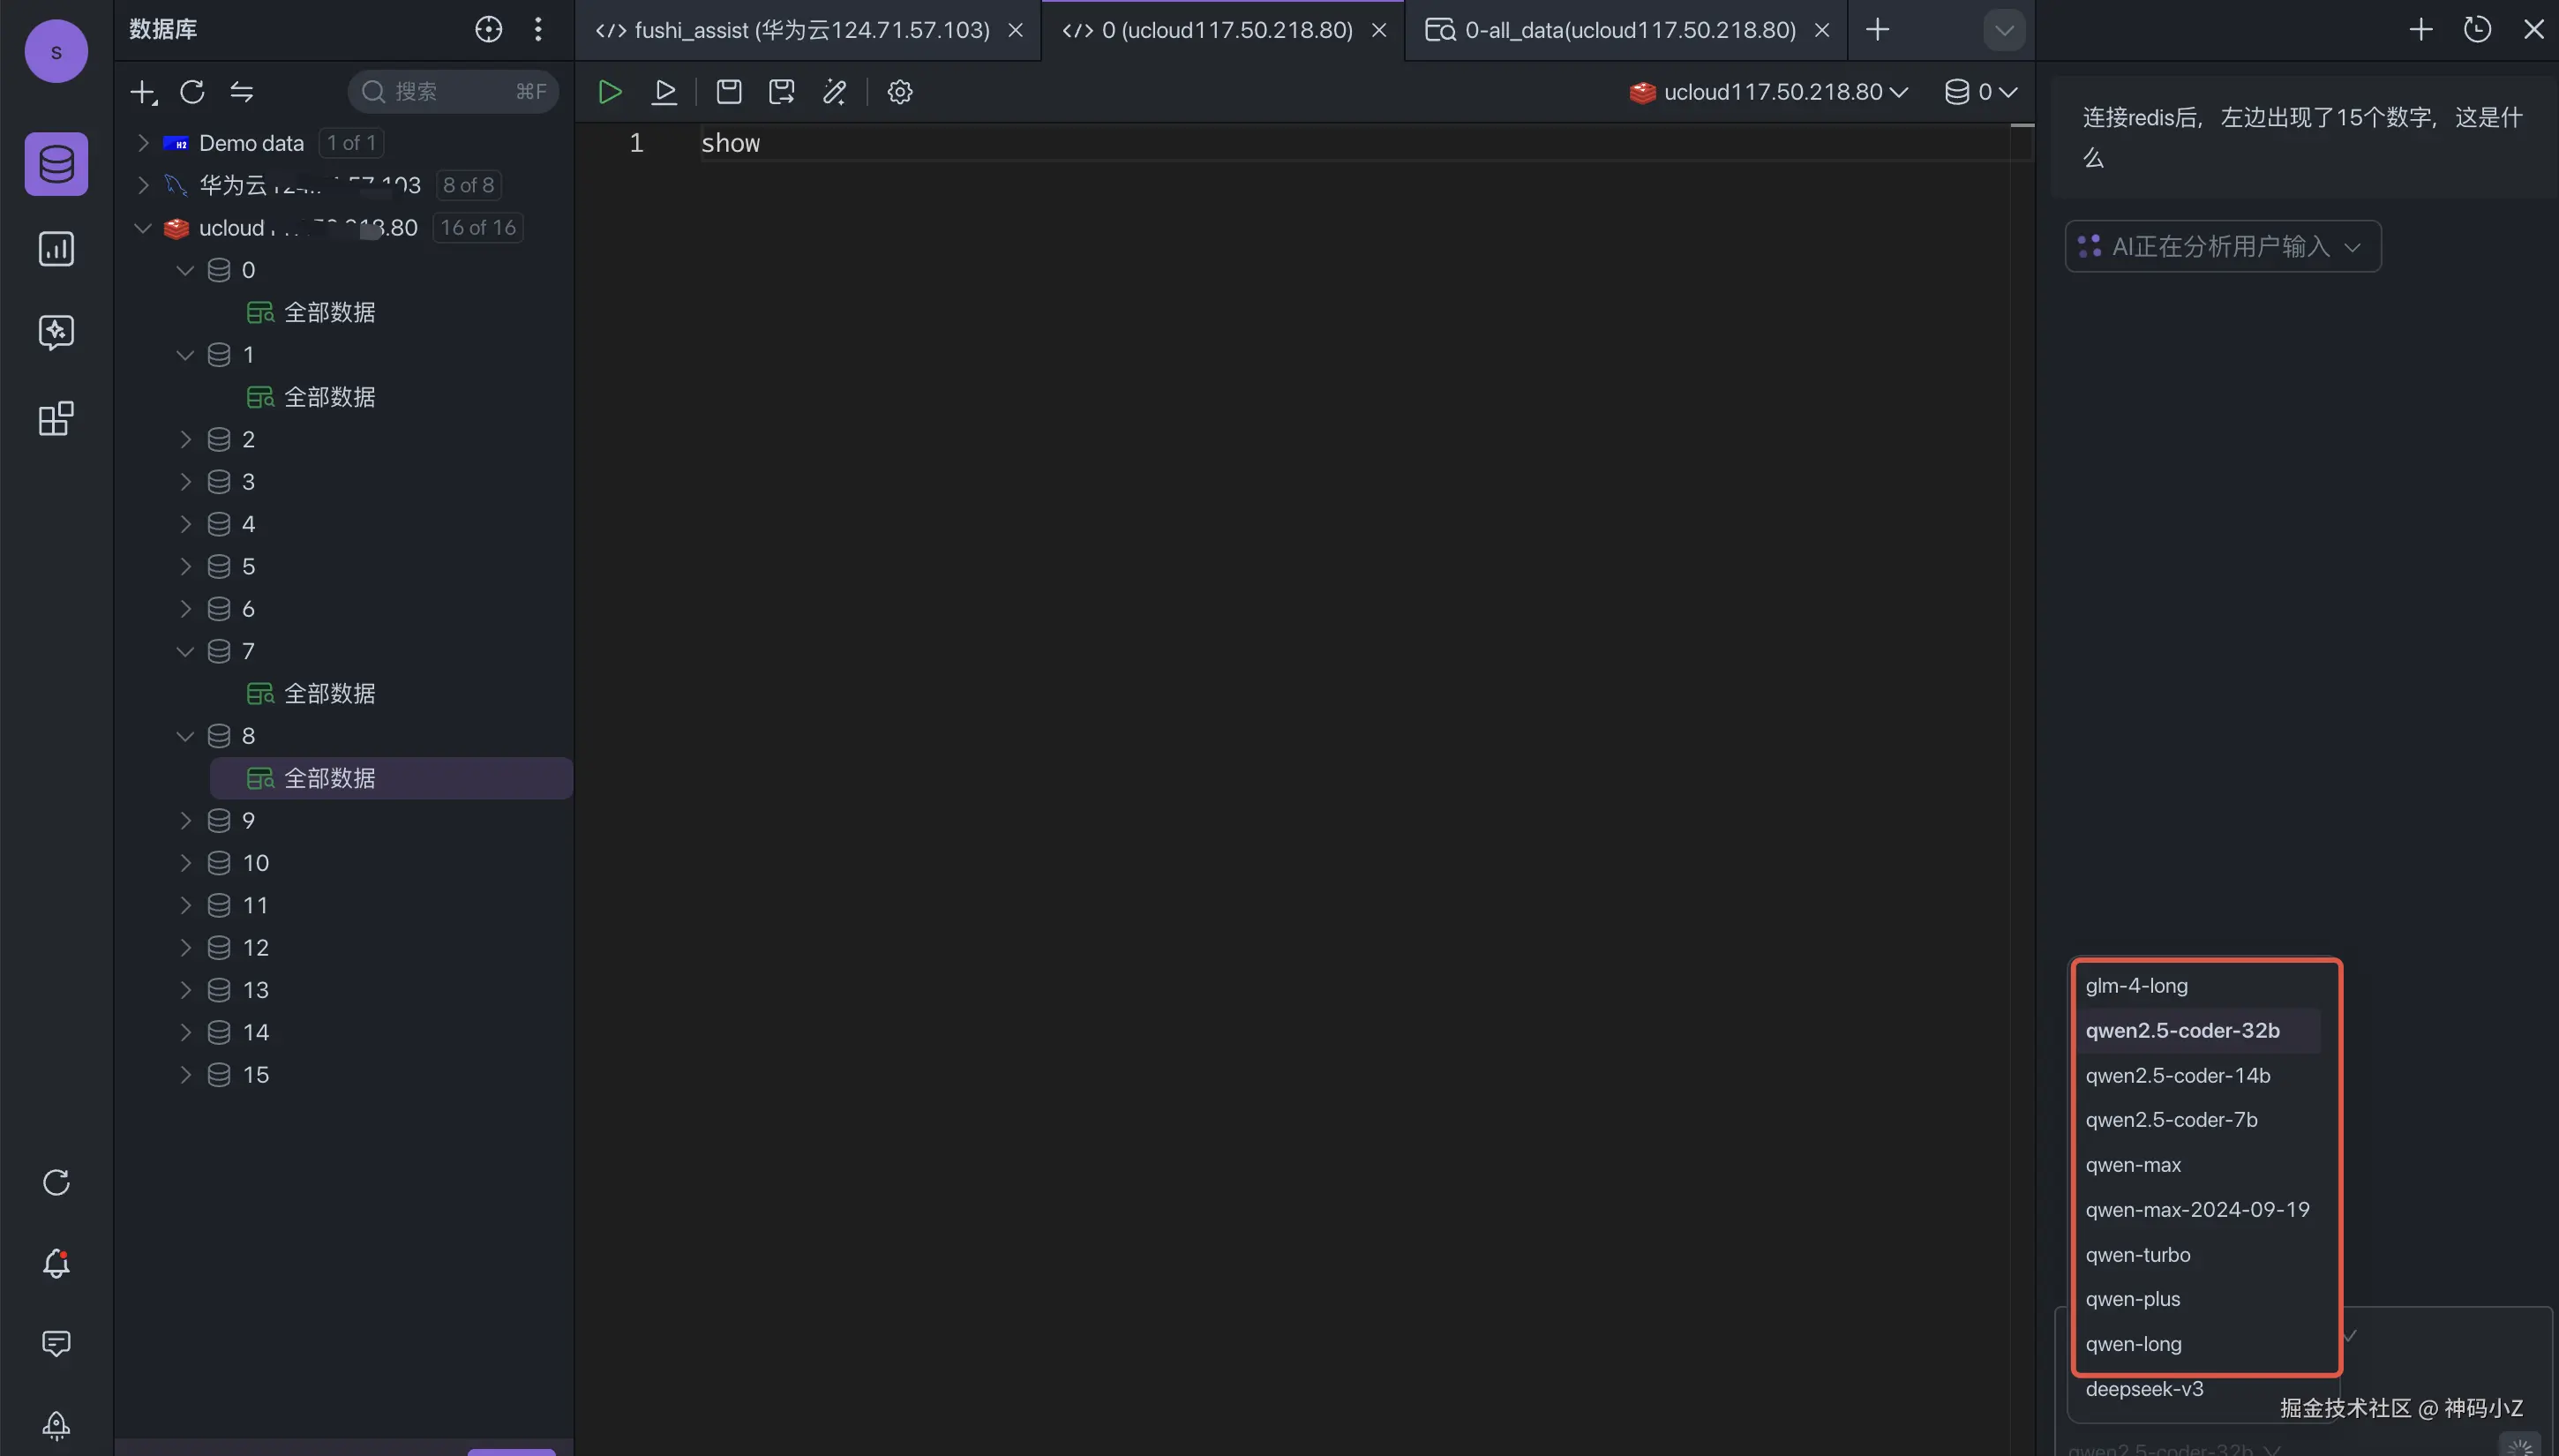Refresh the database list in panel toolbar
The width and height of the screenshot is (2559, 1456).
192,92
